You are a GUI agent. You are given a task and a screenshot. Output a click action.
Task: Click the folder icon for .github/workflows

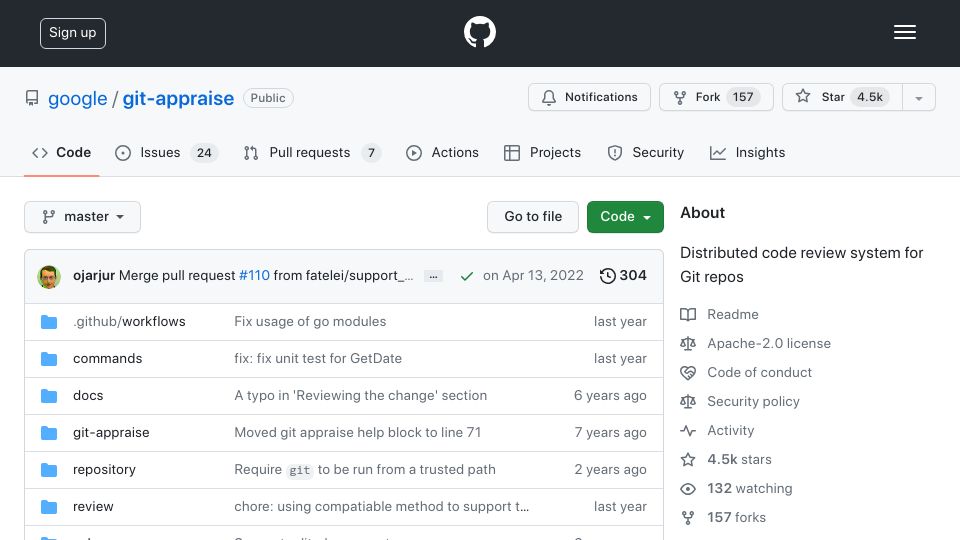pyautogui.click(x=49, y=322)
